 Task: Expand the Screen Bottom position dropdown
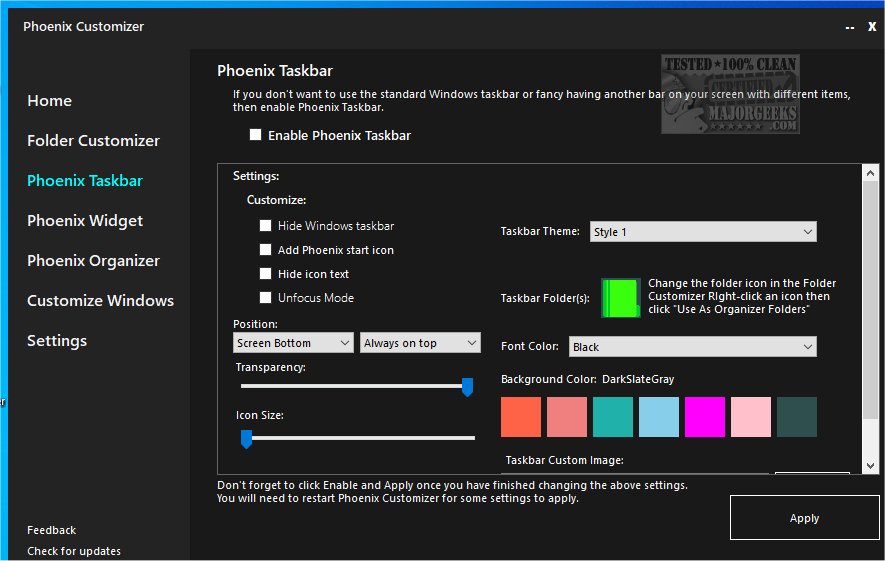(293, 343)
